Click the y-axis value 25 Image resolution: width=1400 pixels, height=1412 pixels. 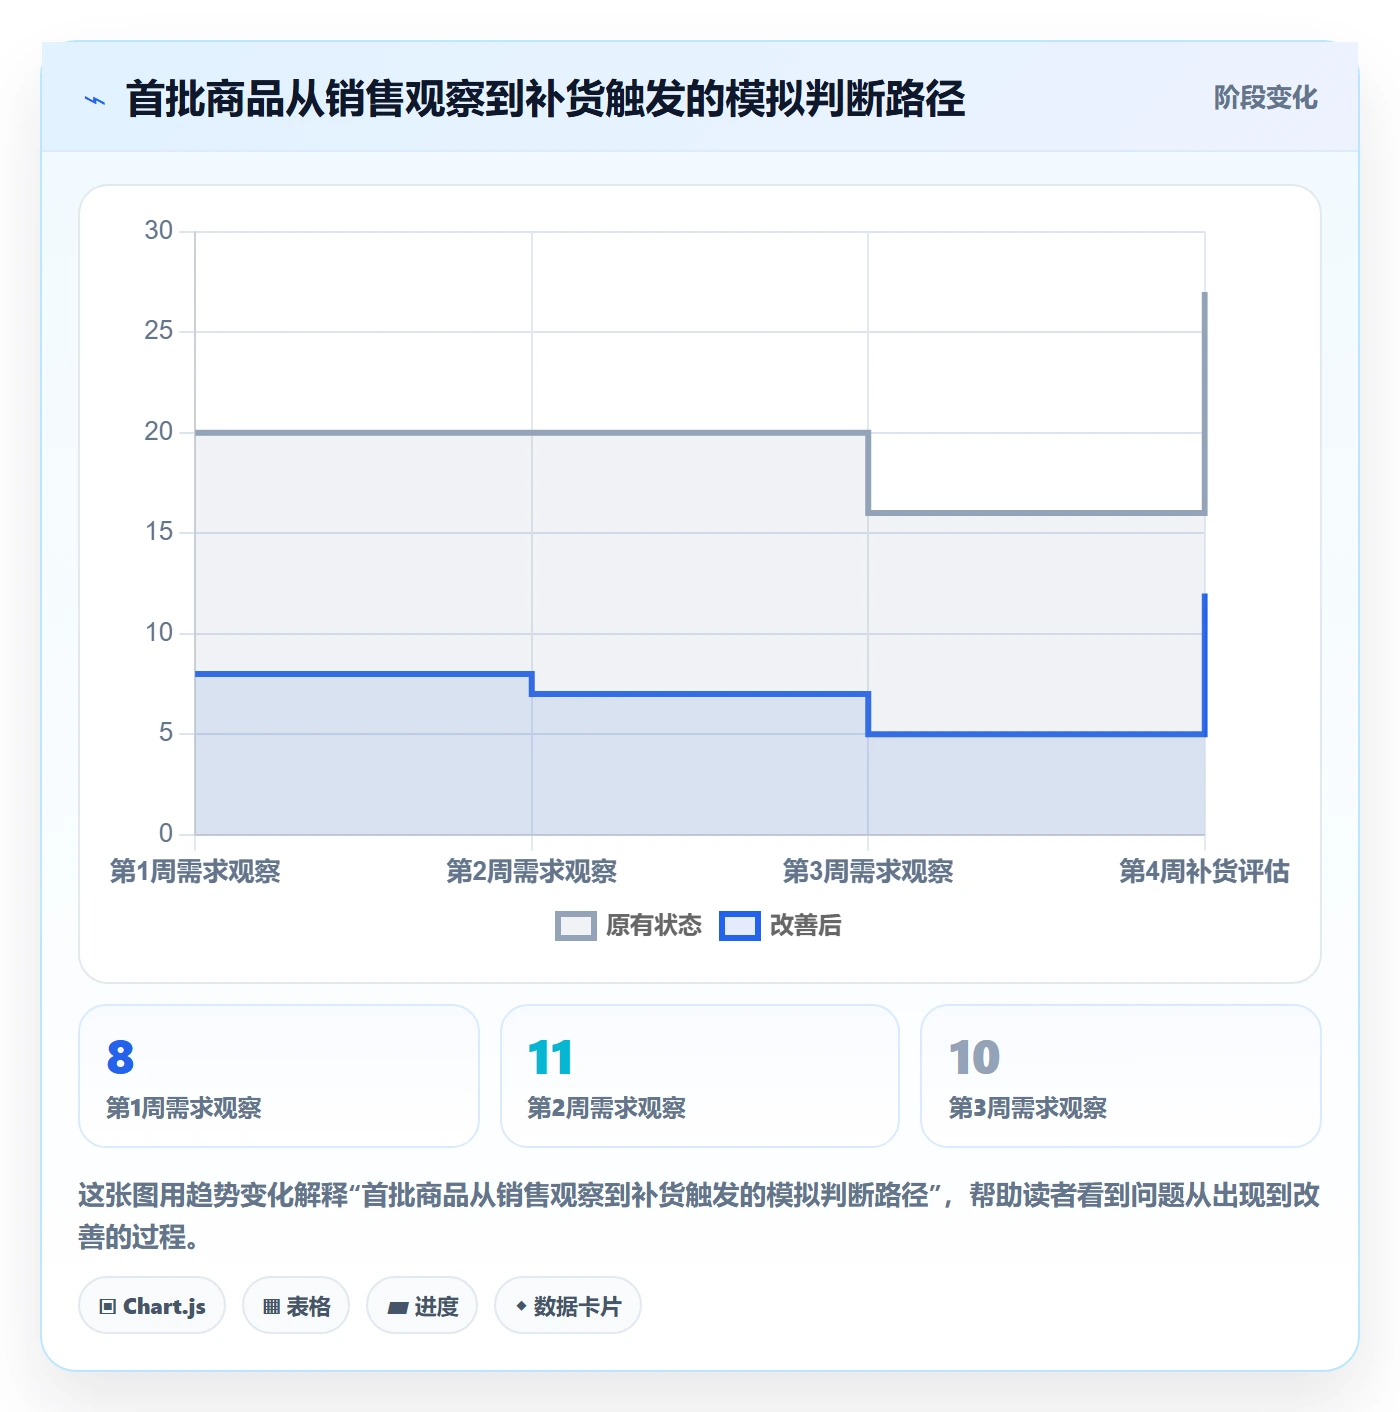pyautogui.click(x=159, y=331)
